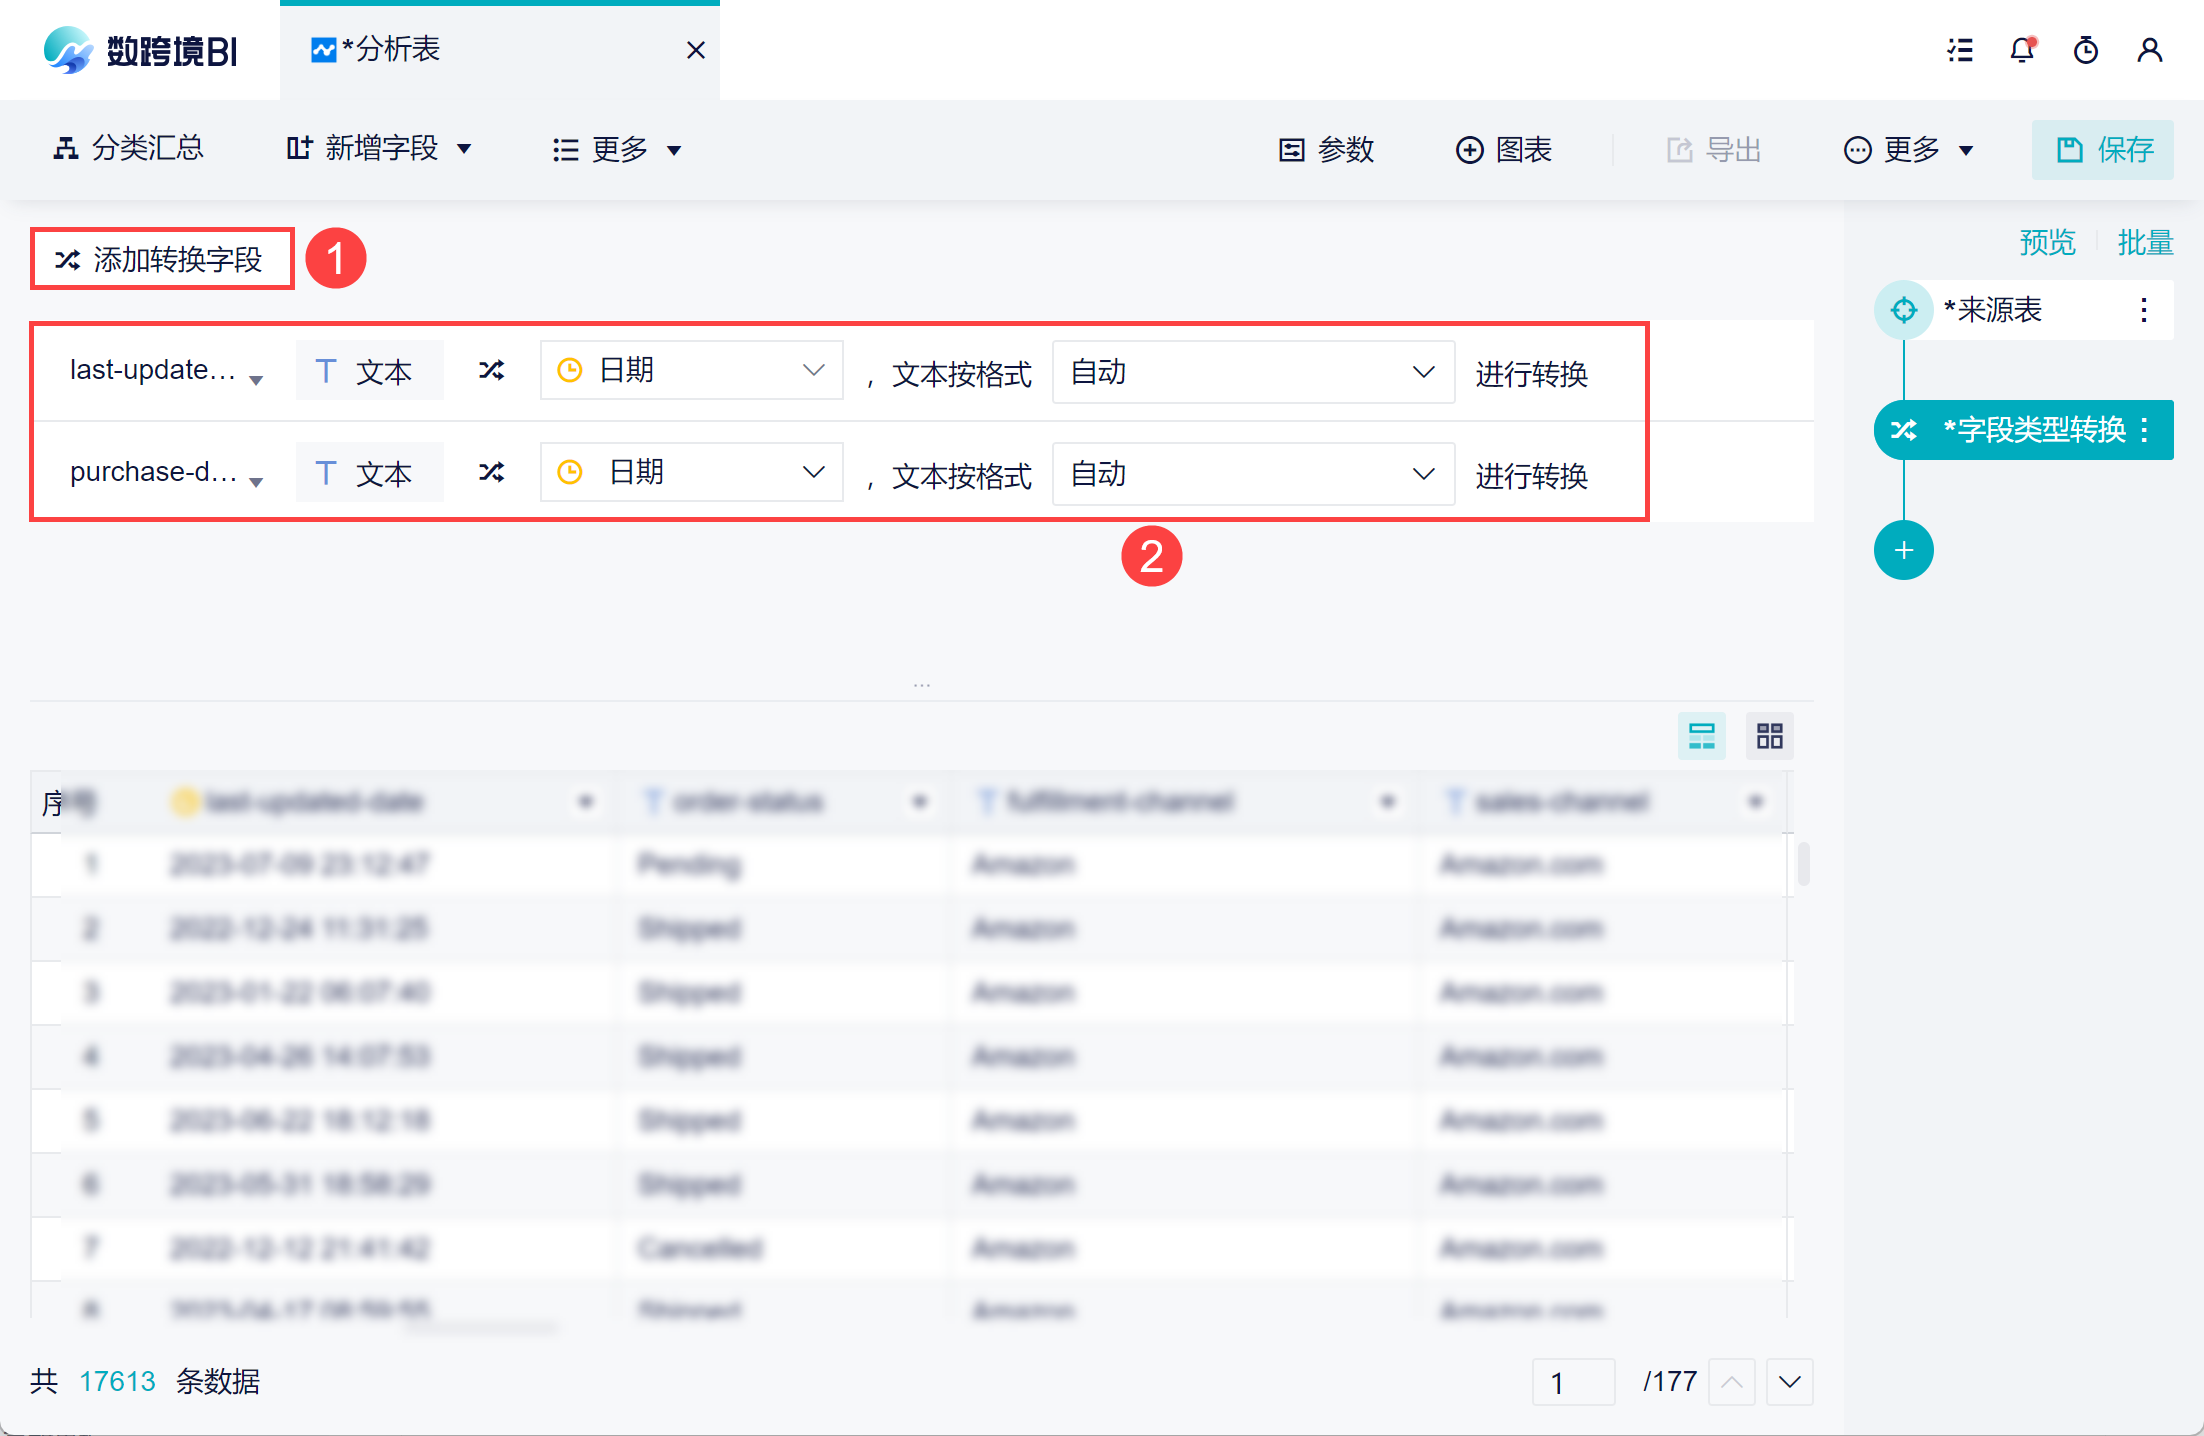
Task: Click the 预览 link
Action: pos(2047,242)
